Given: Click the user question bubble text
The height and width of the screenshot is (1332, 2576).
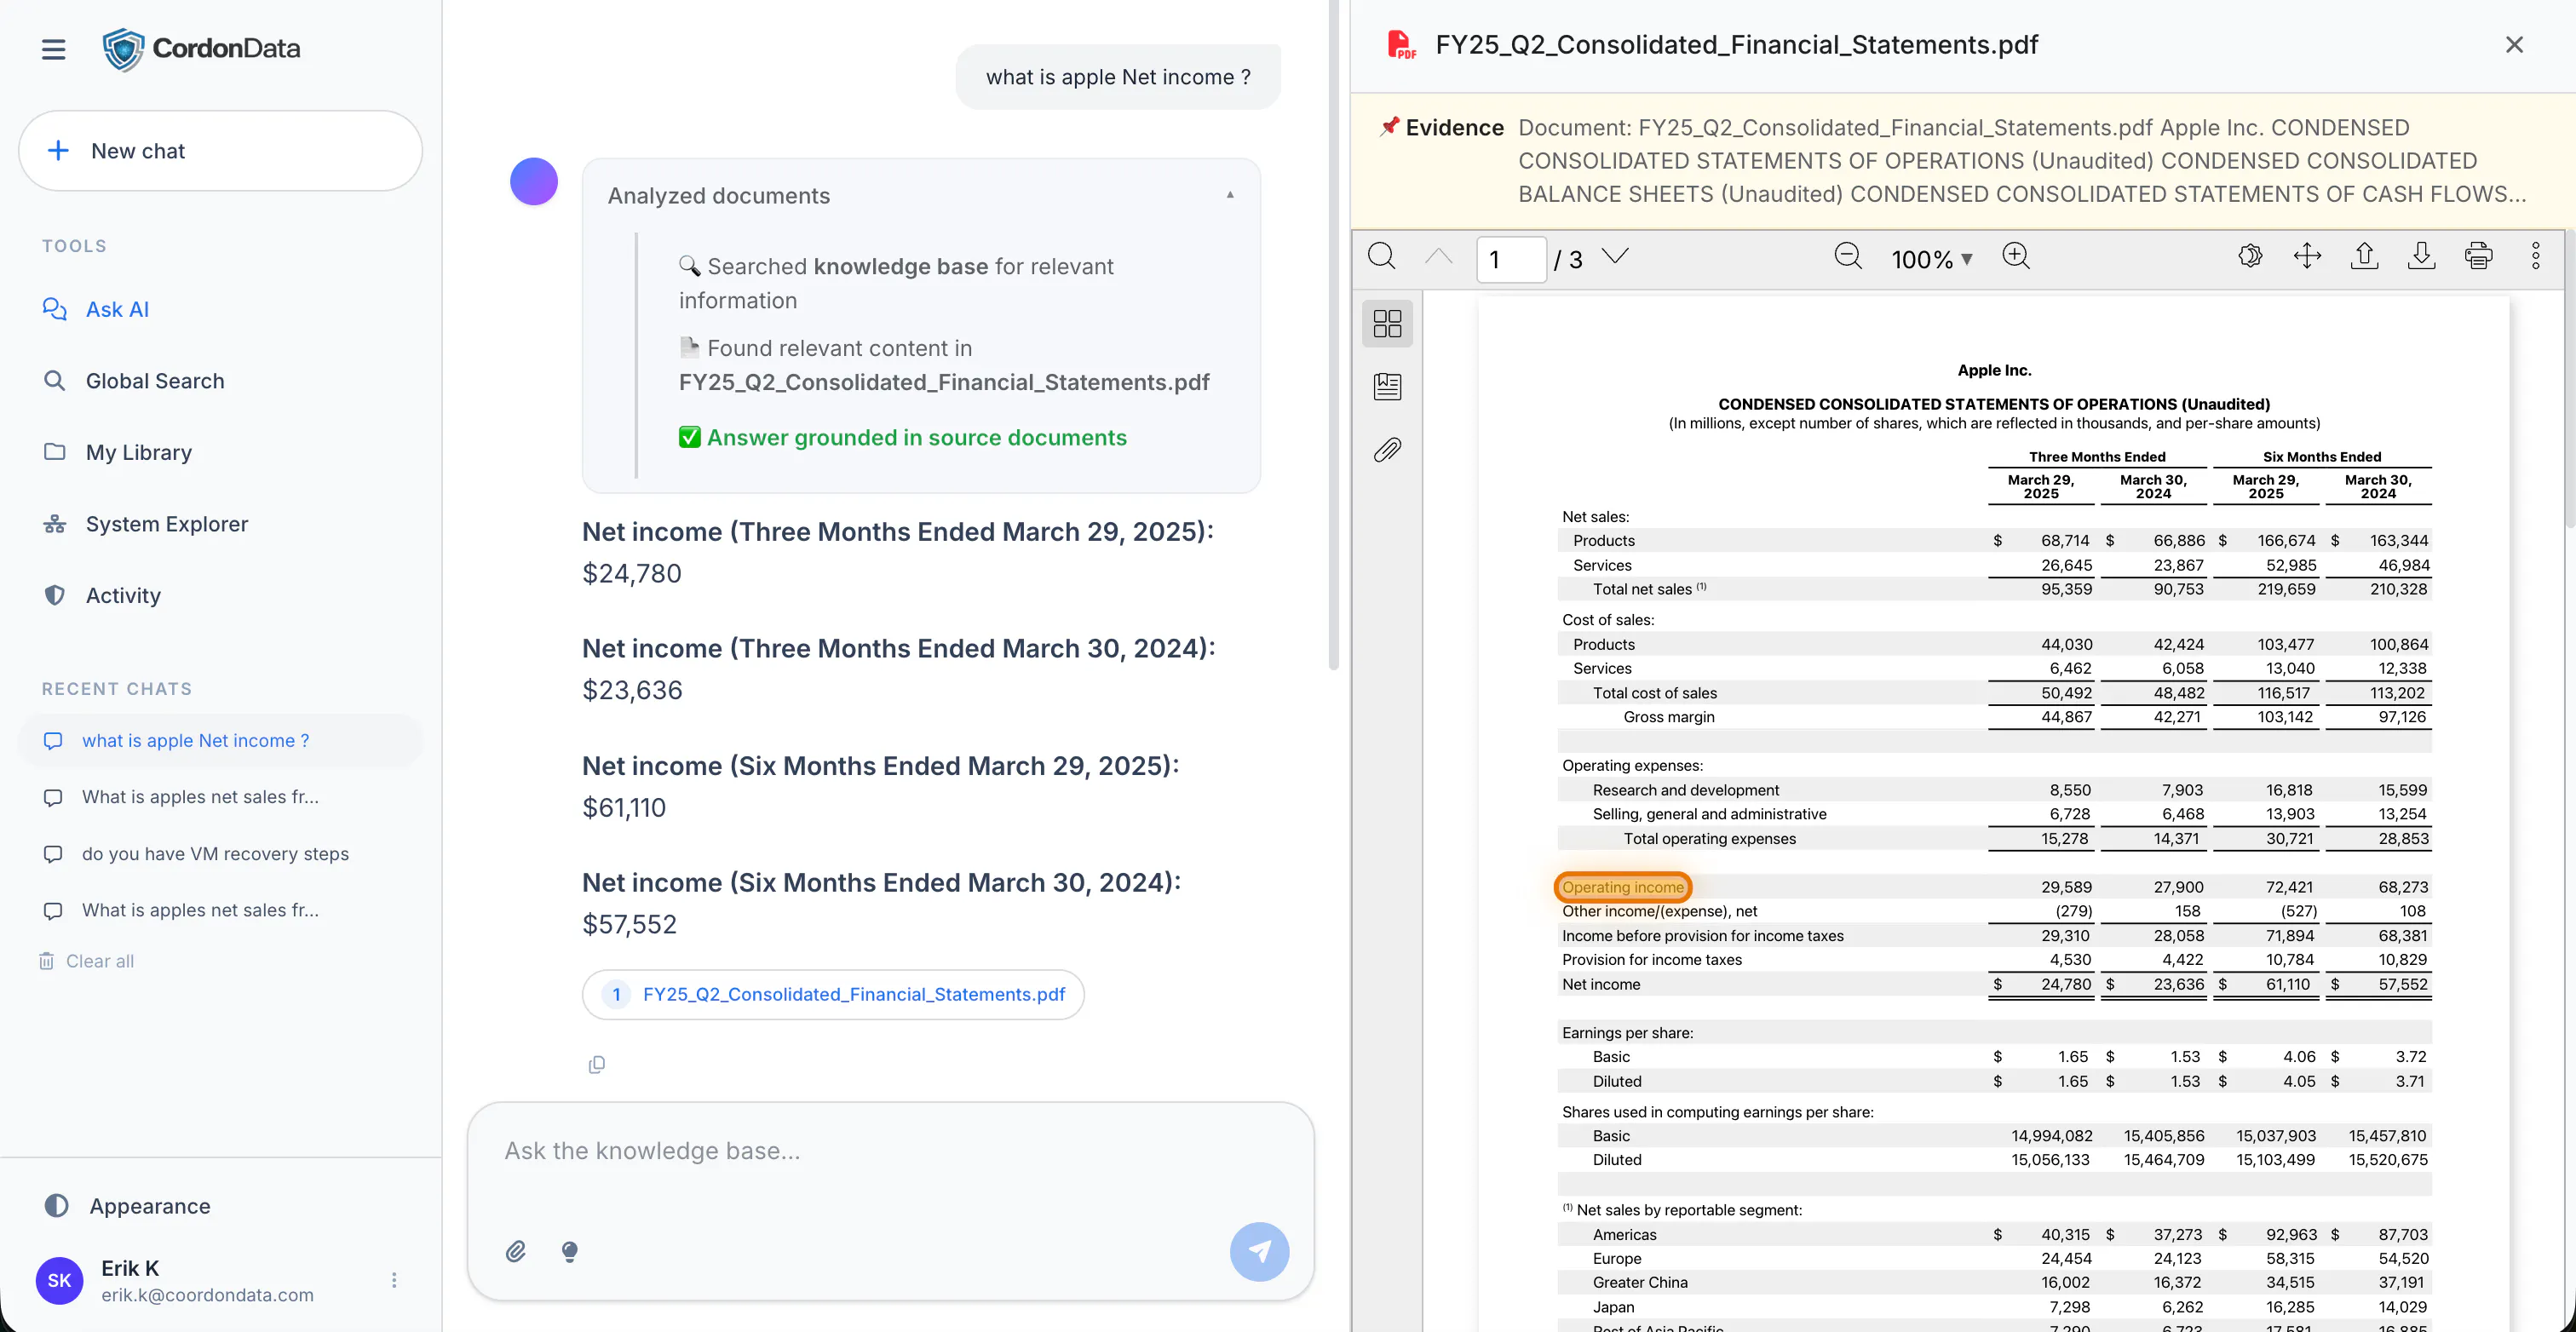Looking at the screenshot, I should coord(1118,77).
